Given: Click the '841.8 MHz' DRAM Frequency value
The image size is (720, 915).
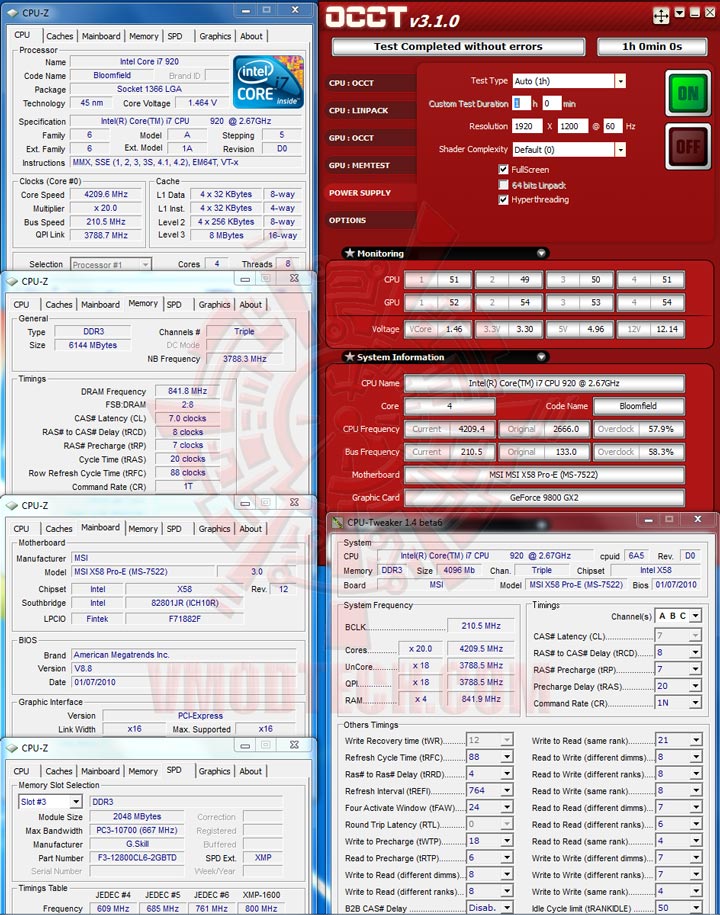Looking at the screenshot, I should (187, 391).
